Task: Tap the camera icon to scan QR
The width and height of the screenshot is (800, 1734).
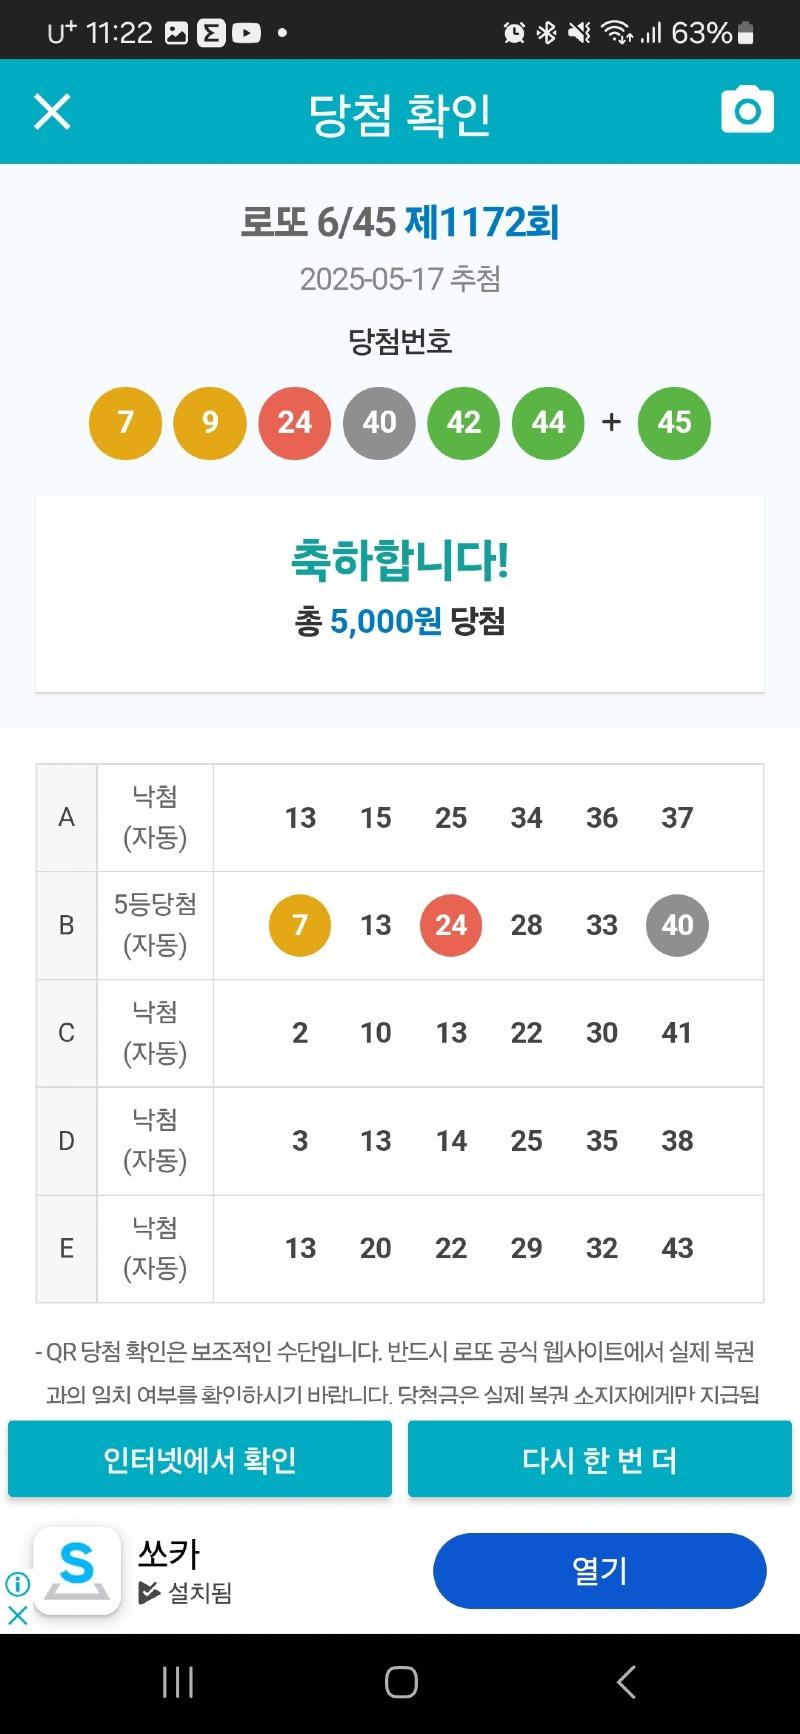Action: pyautogui.click(x=747, y=110)
